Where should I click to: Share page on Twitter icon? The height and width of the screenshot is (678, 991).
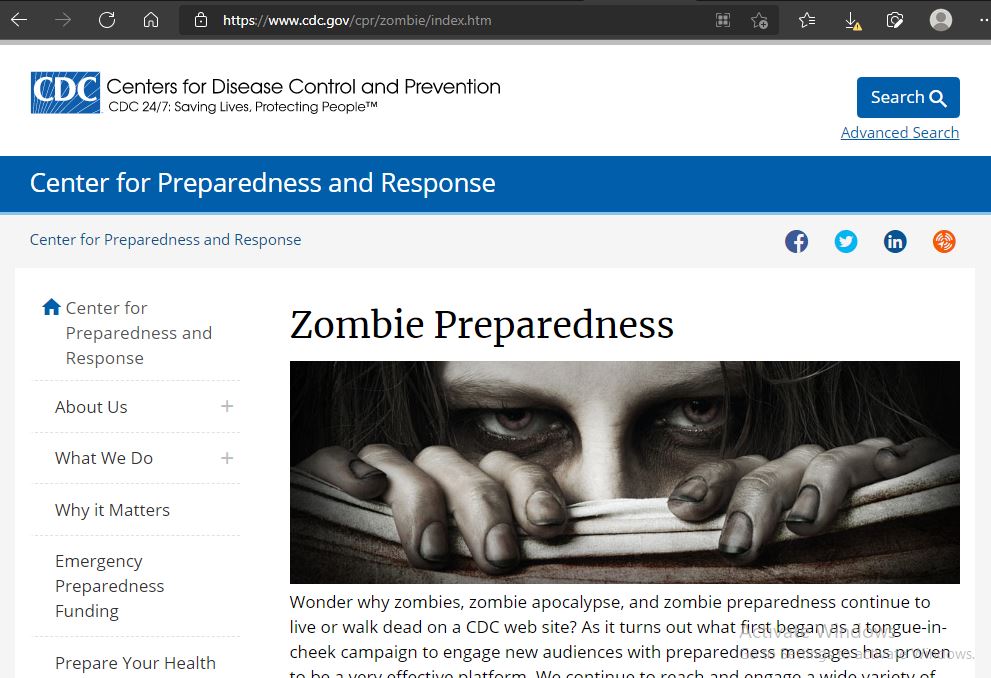pyautogui.click(x=846, y=241)
